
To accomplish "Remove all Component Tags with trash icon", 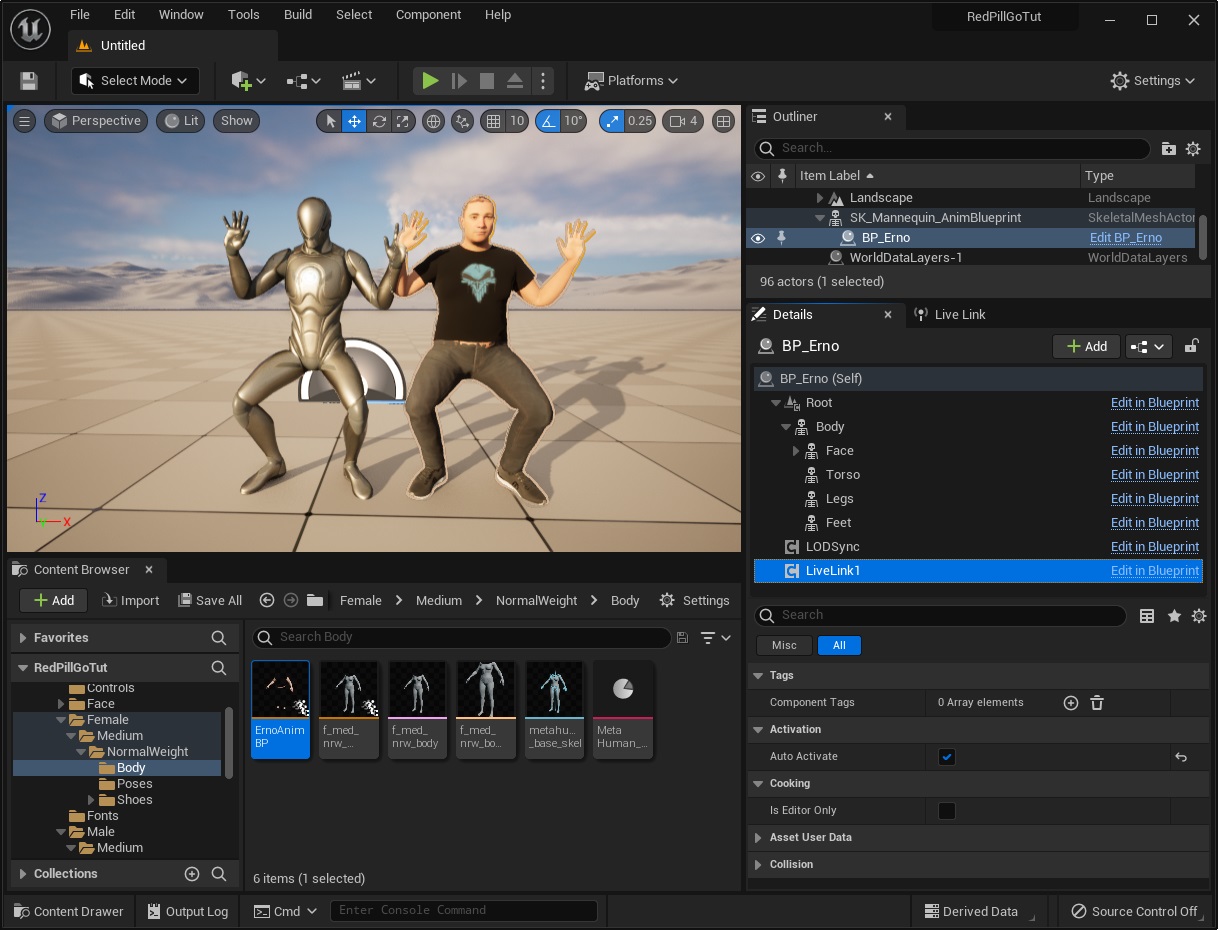I will pyautogui.click(x=1096, y=703).
